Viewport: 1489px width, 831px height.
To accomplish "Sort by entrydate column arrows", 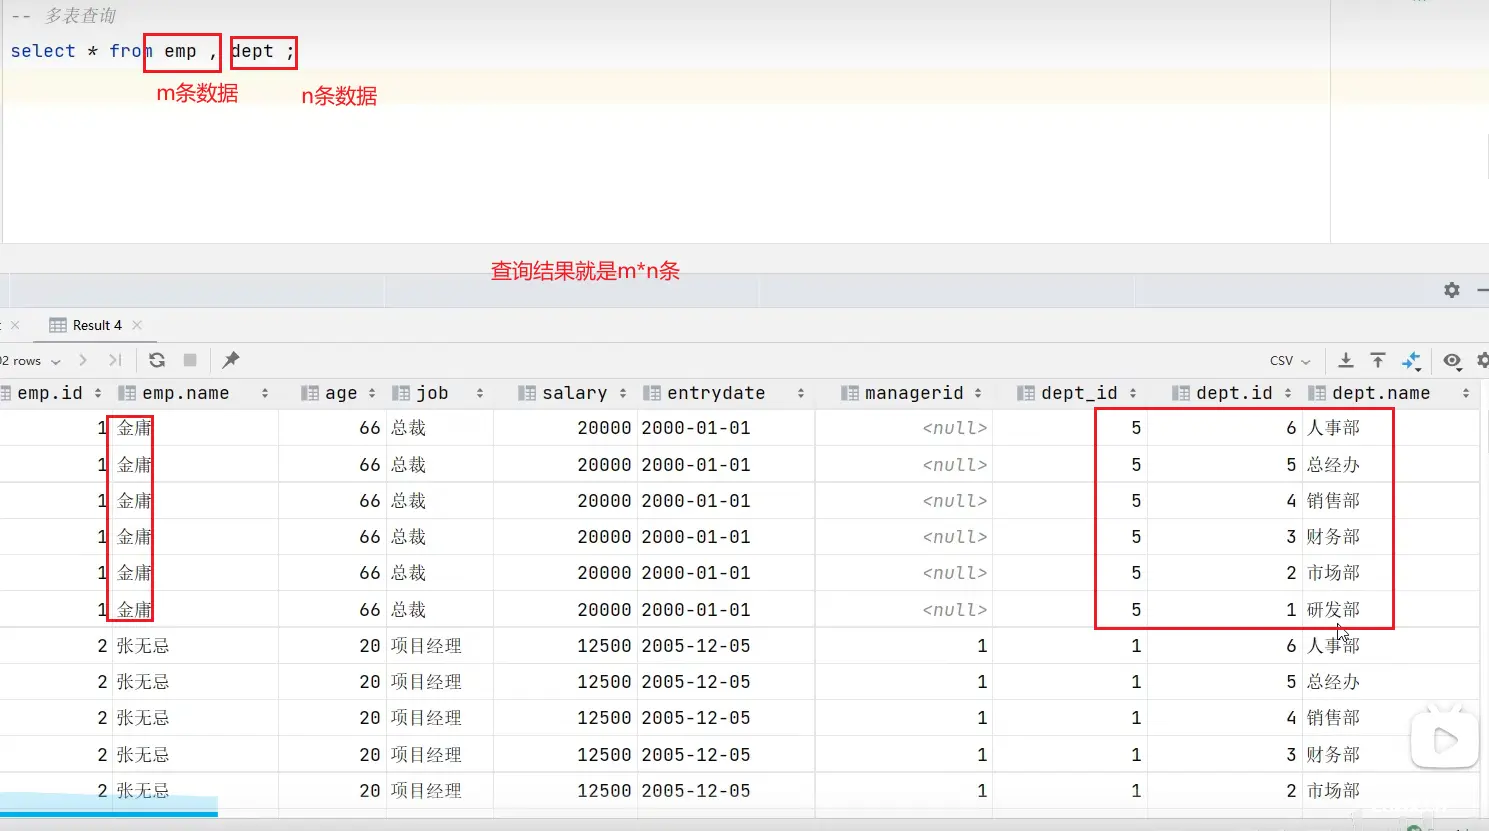I will 801,394.
